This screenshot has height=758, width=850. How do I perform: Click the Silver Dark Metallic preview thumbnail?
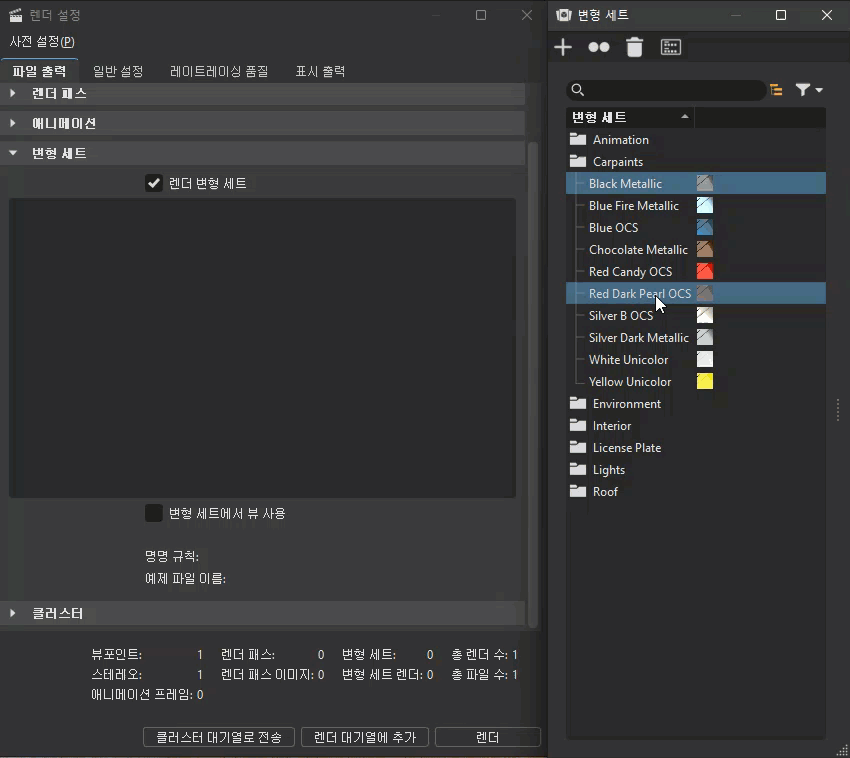click(x=705, y=337)
